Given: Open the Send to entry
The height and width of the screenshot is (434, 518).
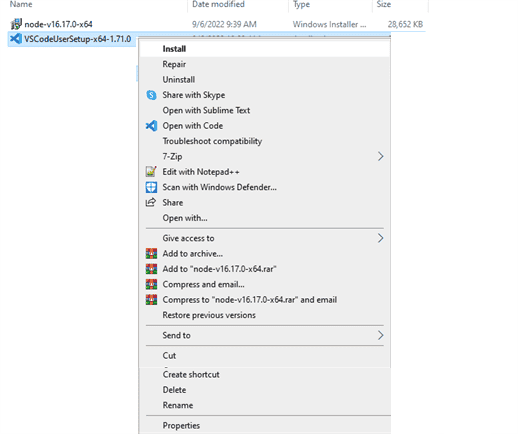Looking at the screenshot, I should [x=265, y=335].
